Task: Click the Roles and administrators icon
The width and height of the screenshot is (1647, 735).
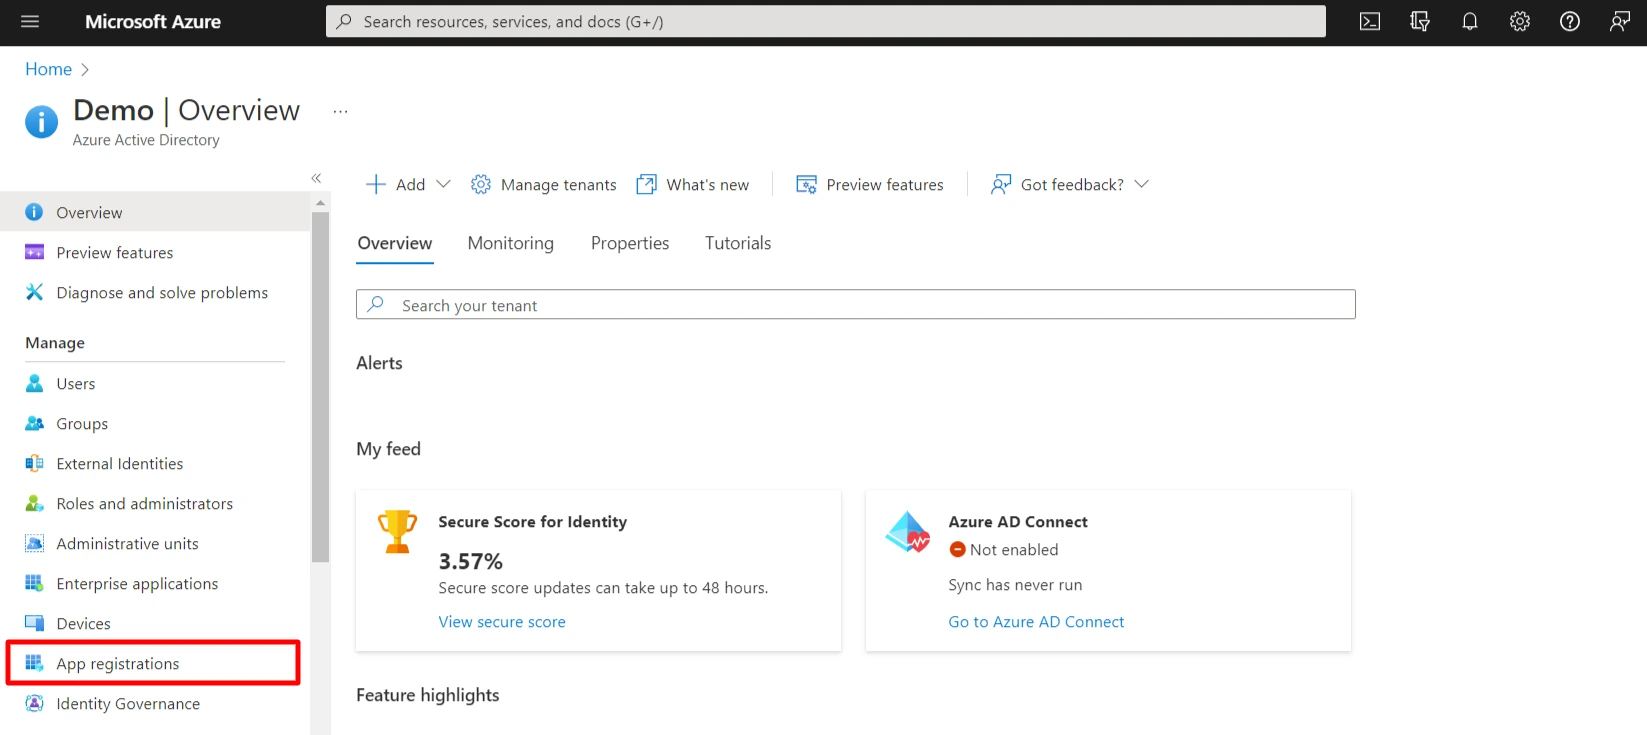Action: [x=34, y=503]
